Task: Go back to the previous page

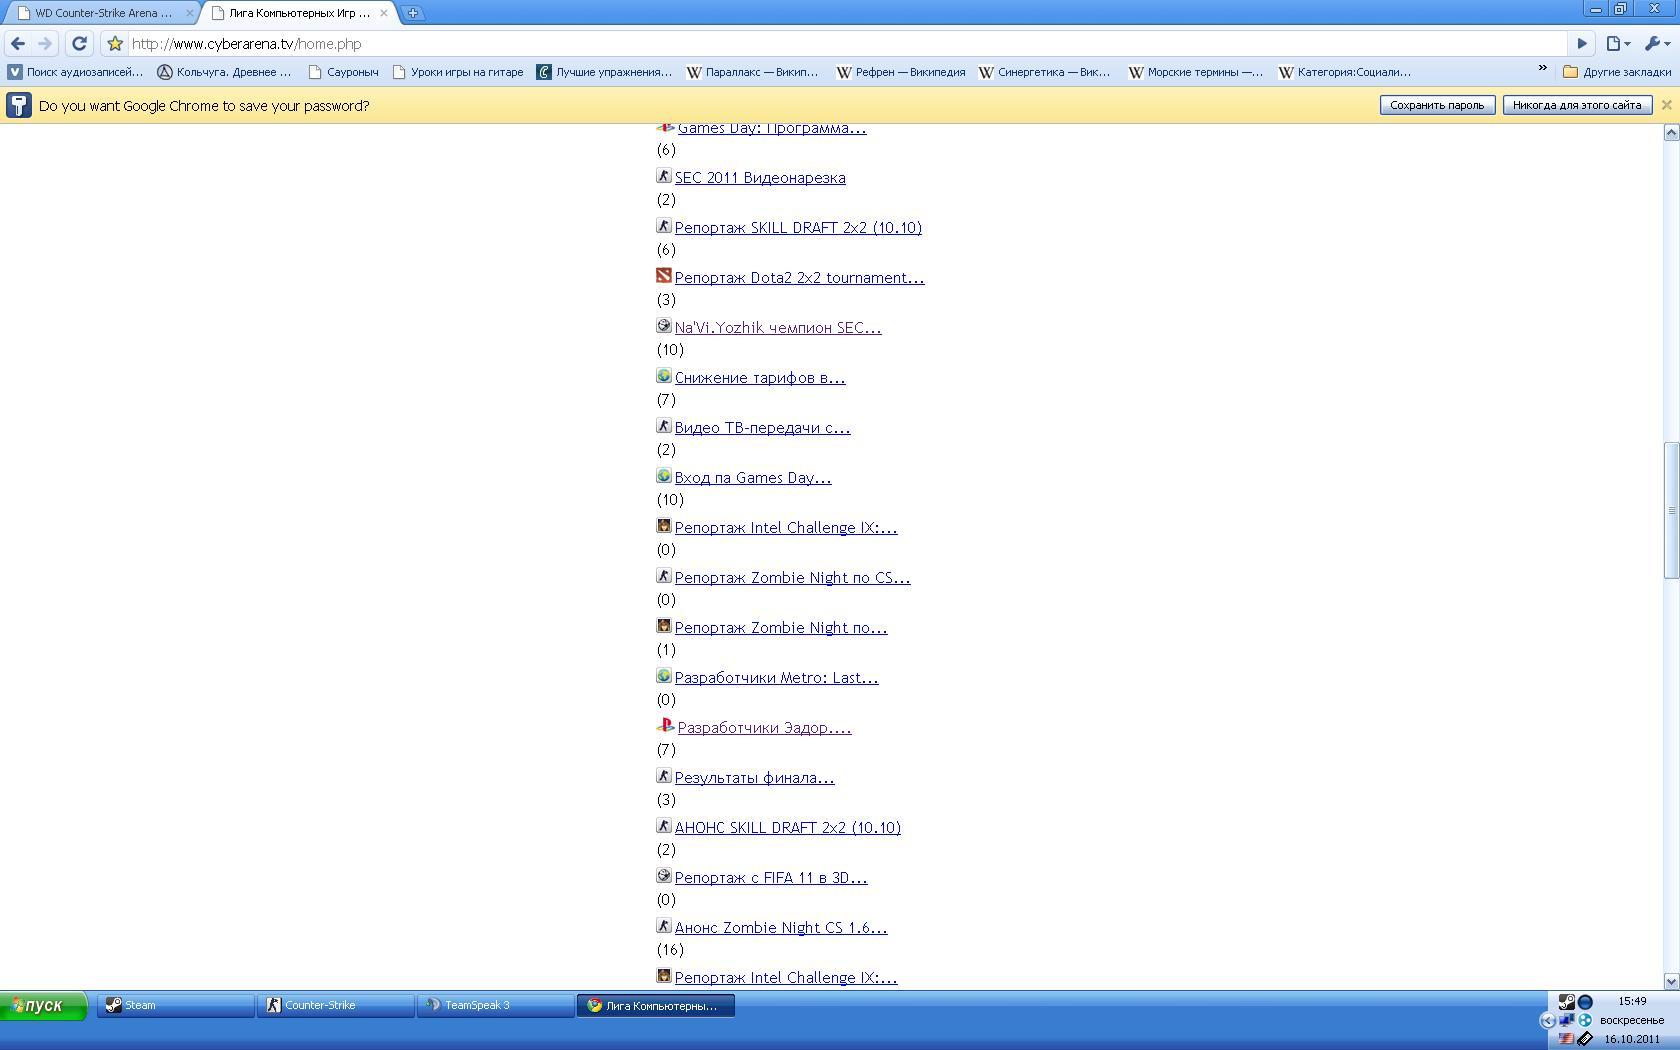Action: pos(18,44)
